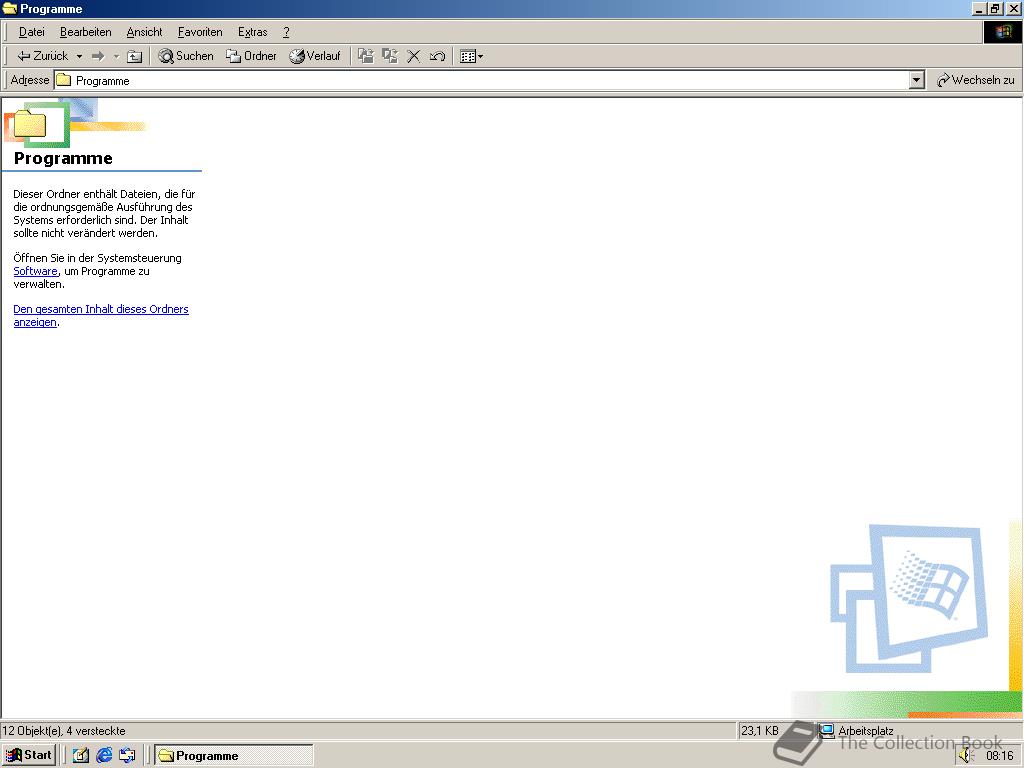Click the 23,1 KB status bar entry
Screen dimensions: 1024x768
click(760, 731)
